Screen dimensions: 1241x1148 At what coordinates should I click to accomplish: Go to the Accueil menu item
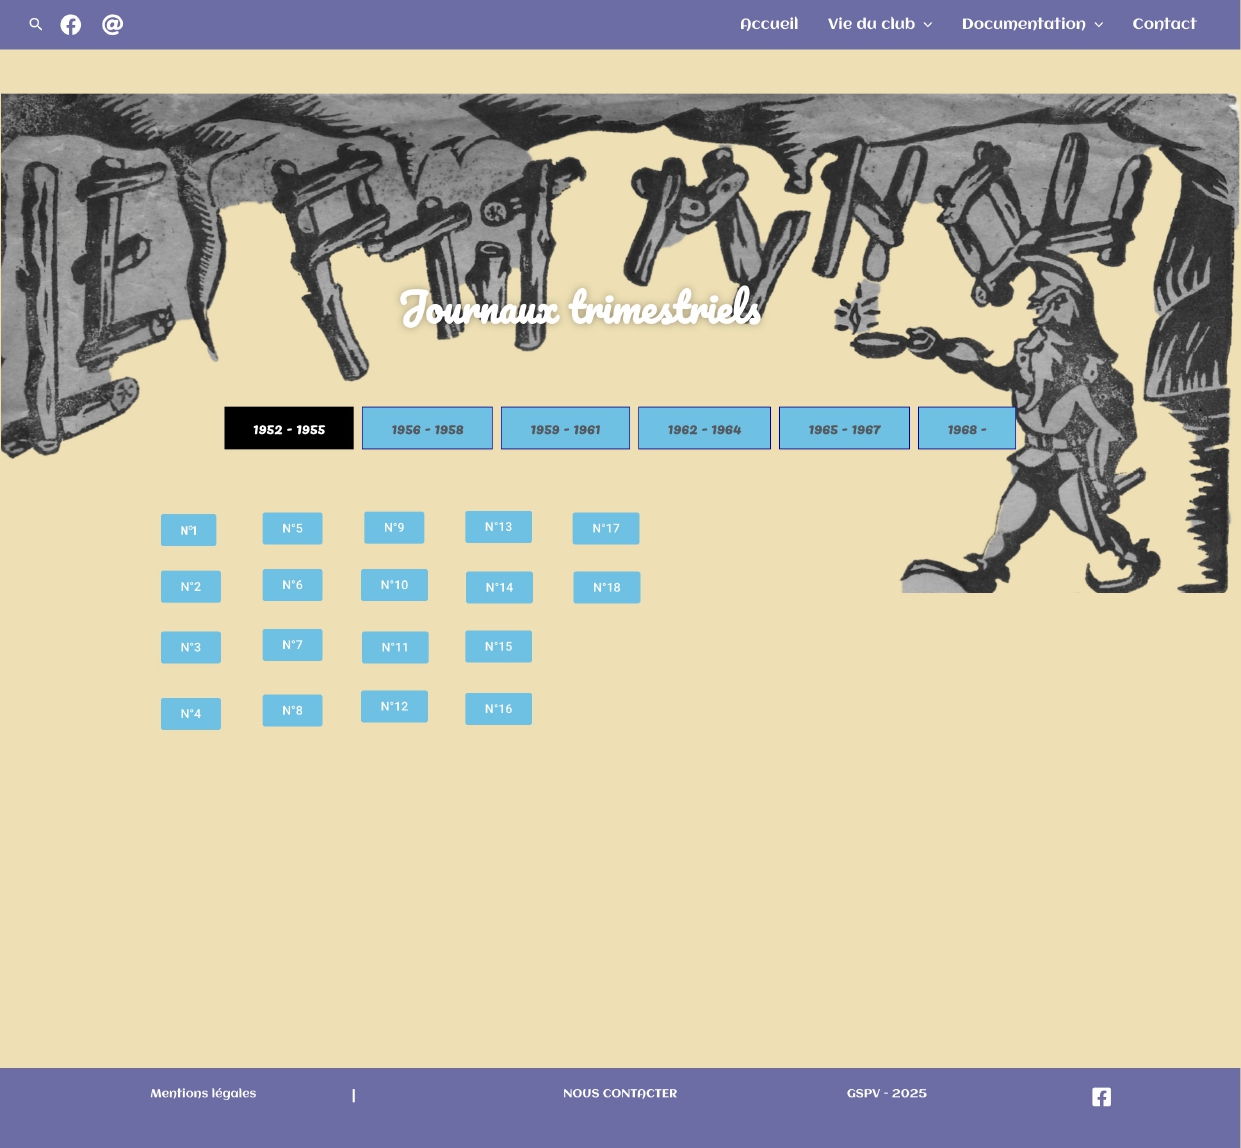click(x=769, y=24)
